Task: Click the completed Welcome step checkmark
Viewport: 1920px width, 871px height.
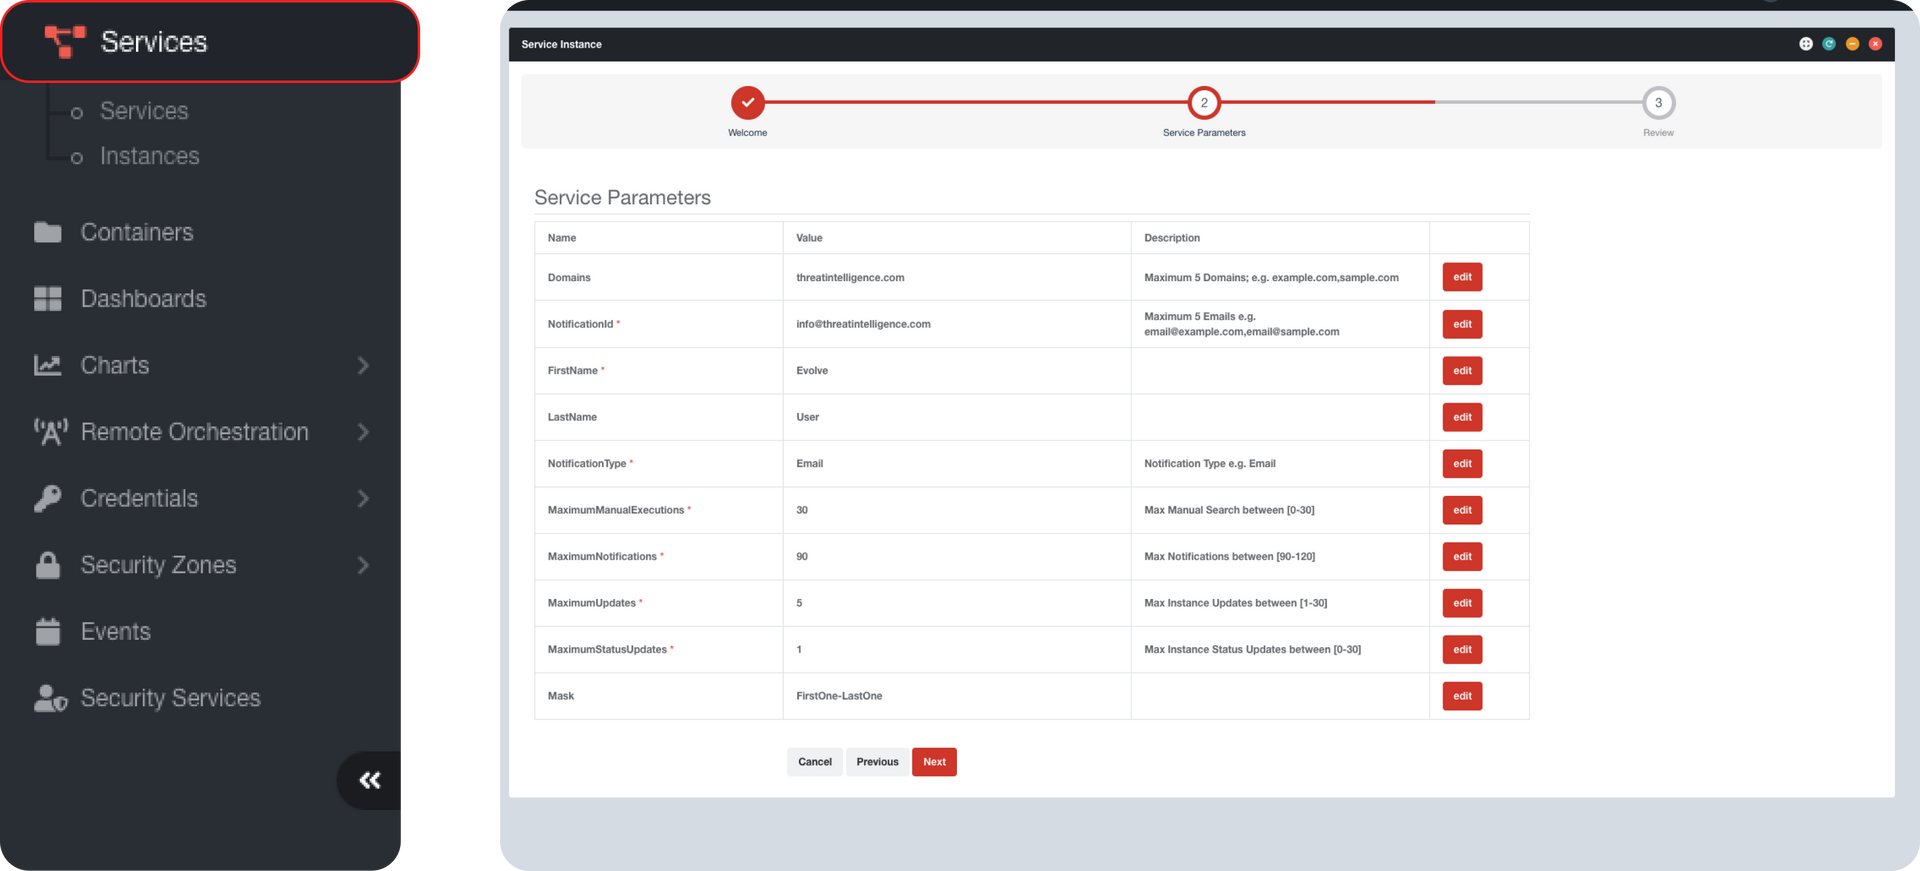Action: coord(748,102)
